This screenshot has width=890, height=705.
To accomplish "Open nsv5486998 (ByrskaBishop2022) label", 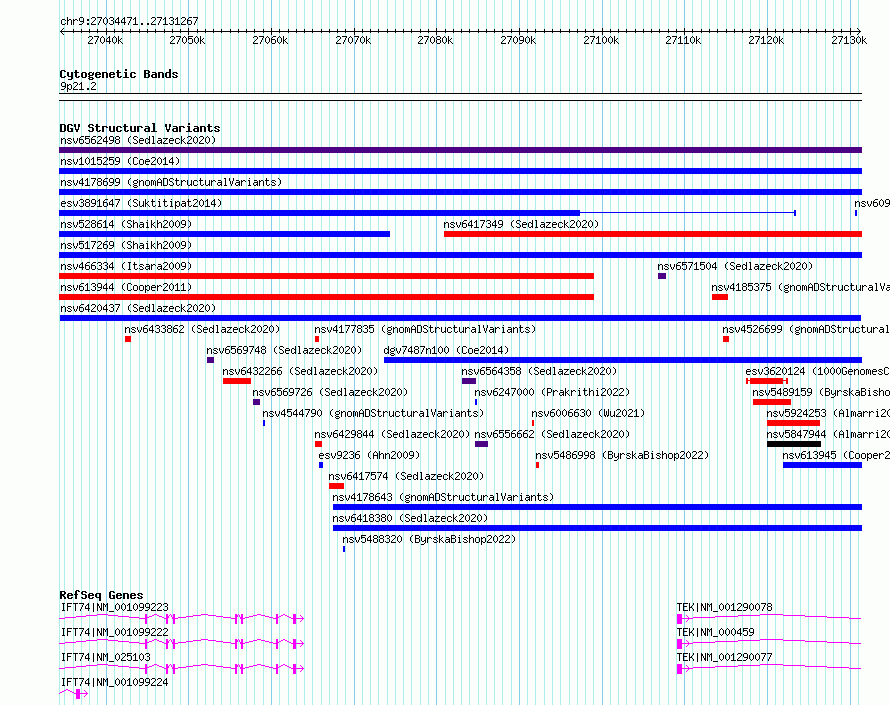I will click(622, 455).
